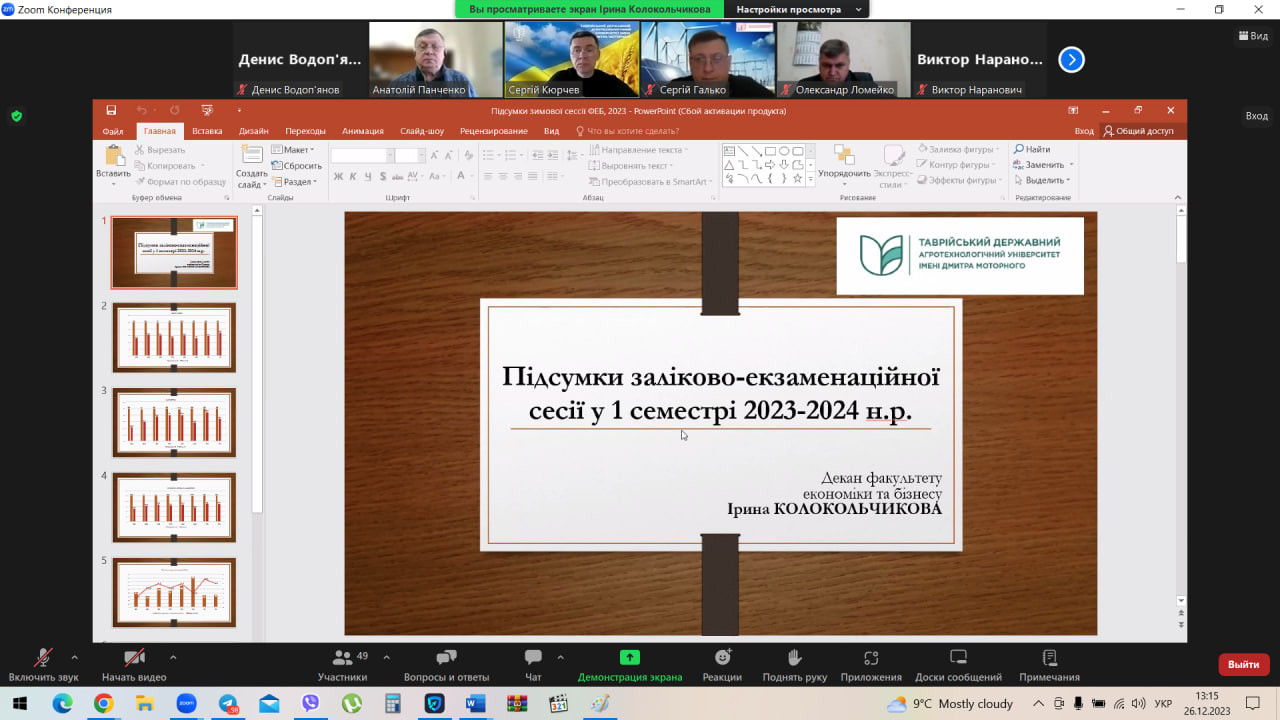Image resolution: width=1280 pixels, height=720 pixels.
Task: Expand video options arrow beside Начать видео
Action: pos(173,657)
